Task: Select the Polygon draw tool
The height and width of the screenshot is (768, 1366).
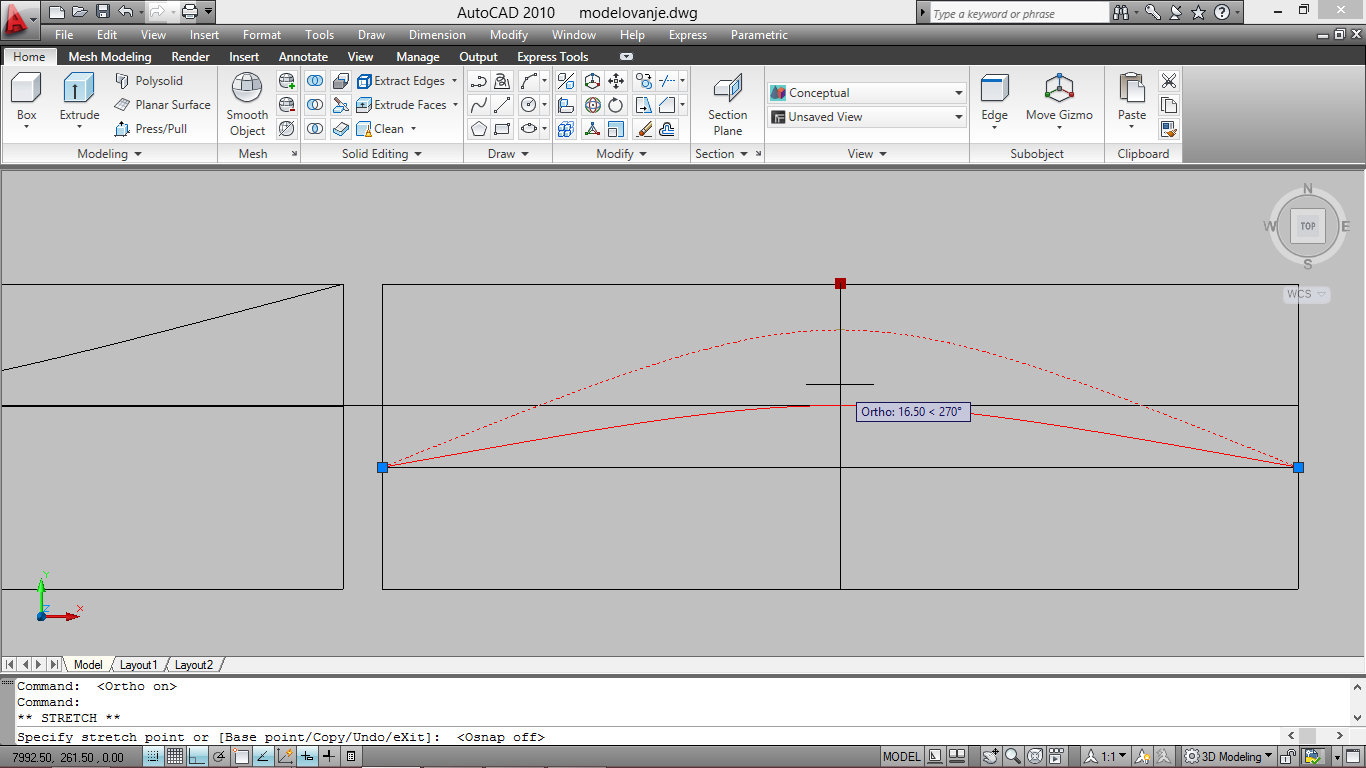Action: coord(479,129)
